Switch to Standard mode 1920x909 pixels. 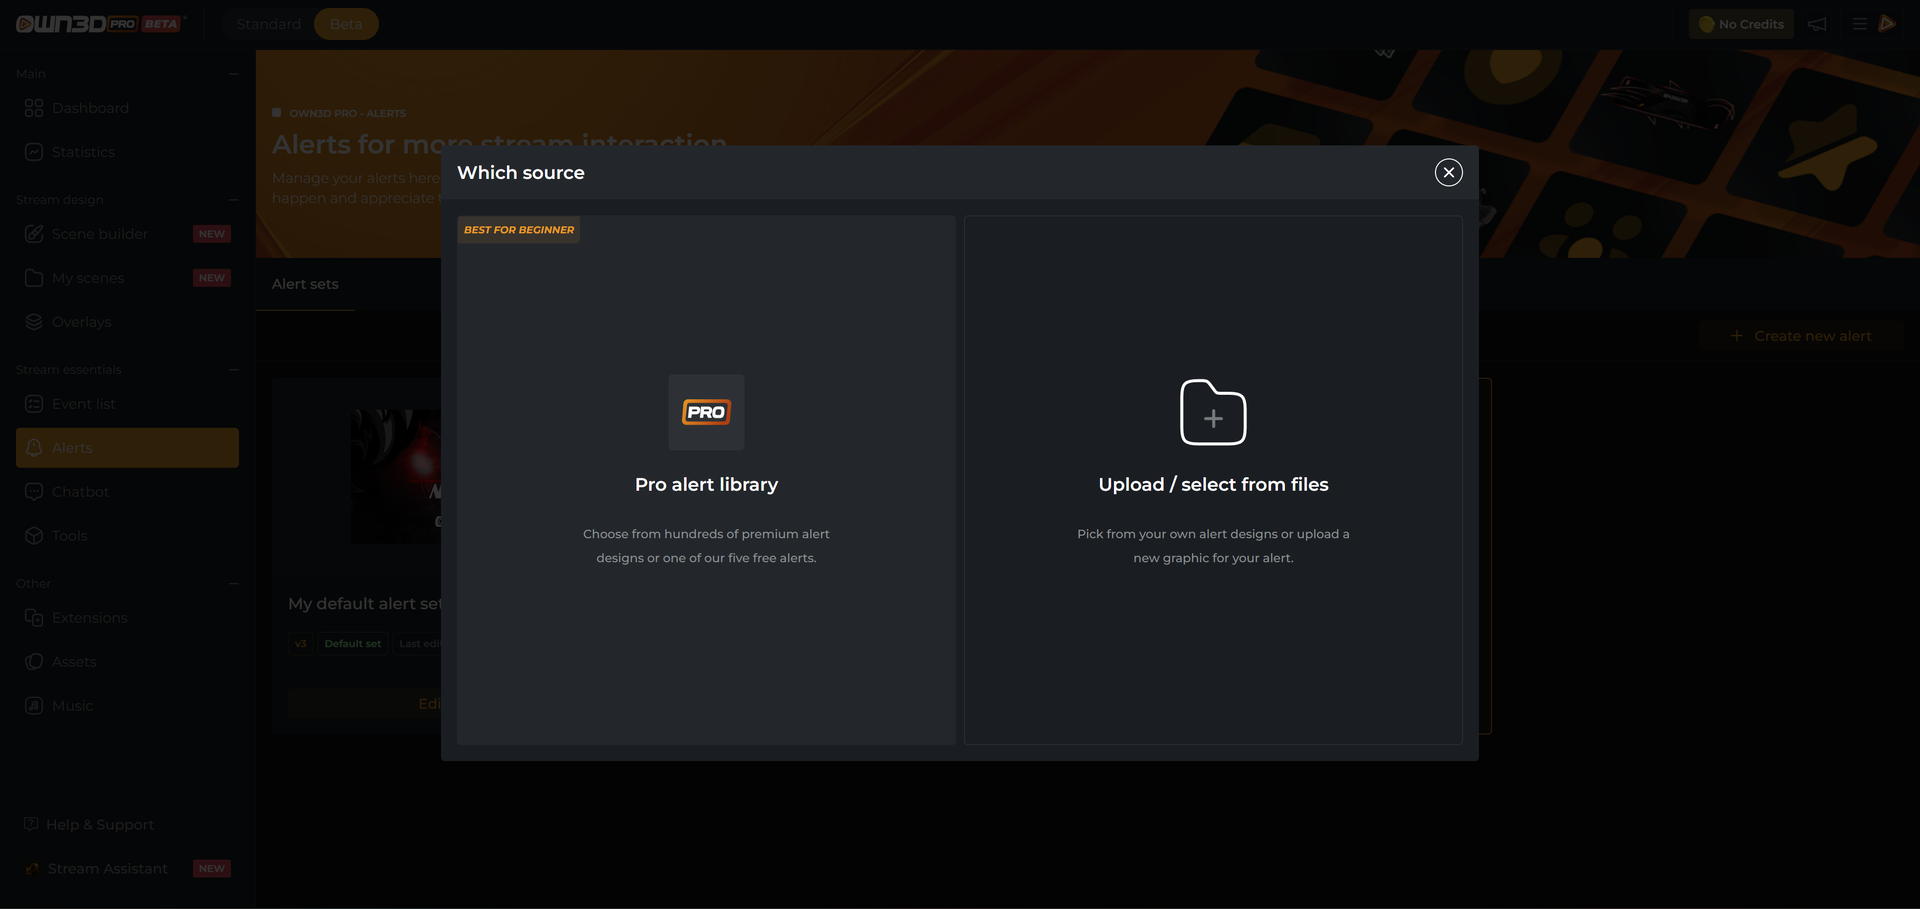[x=268, y=23]
